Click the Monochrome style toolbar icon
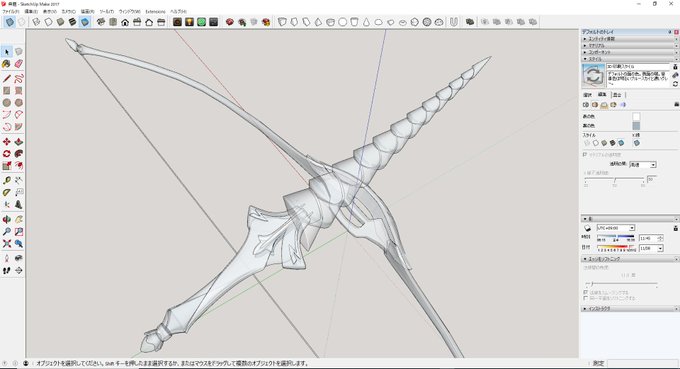The height and width of the screenshot is (369, 680). 85,22
